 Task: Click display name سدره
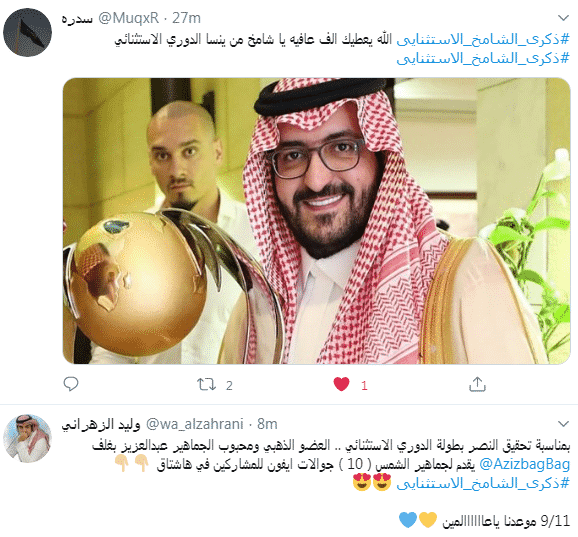(x=77, y=18)
